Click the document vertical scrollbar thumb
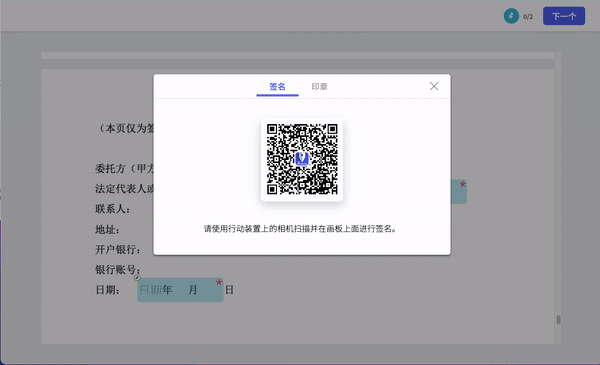Screen dimensions: 600x365 pos(558,319)
